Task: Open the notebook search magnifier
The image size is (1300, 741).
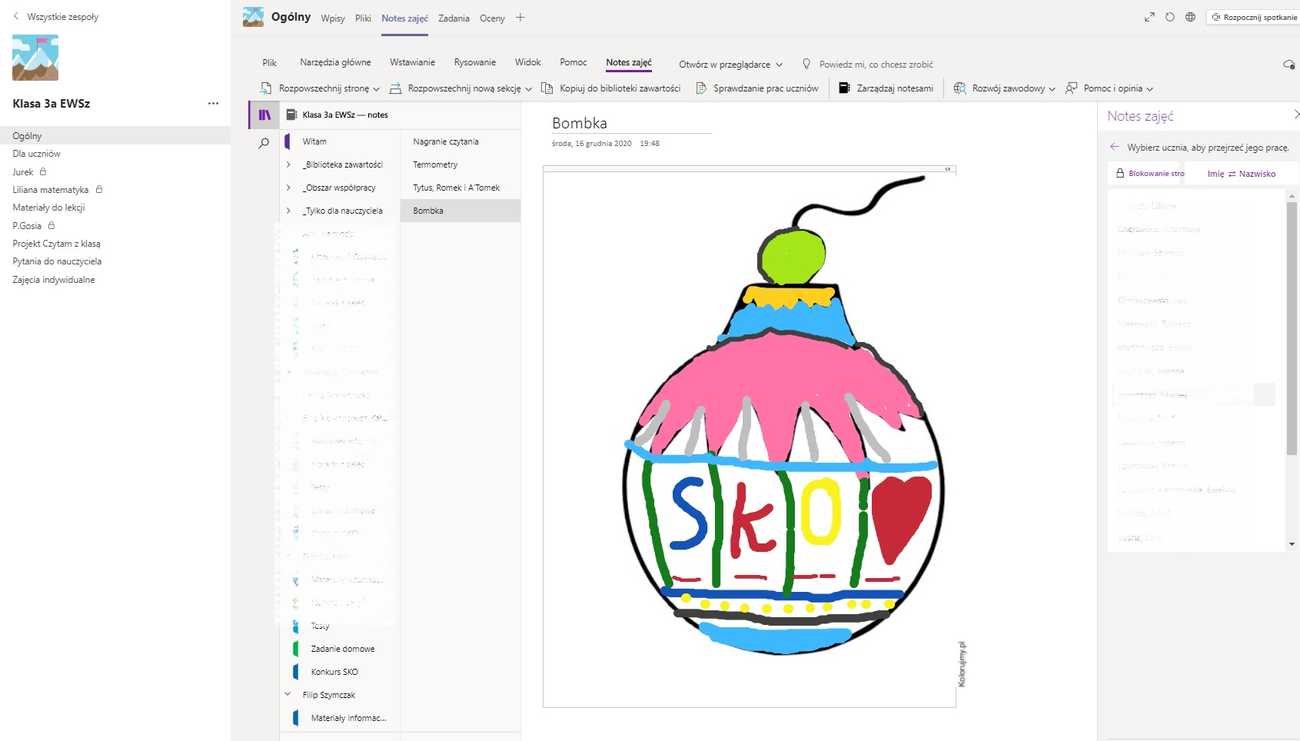Action: (x=264, y=143)
